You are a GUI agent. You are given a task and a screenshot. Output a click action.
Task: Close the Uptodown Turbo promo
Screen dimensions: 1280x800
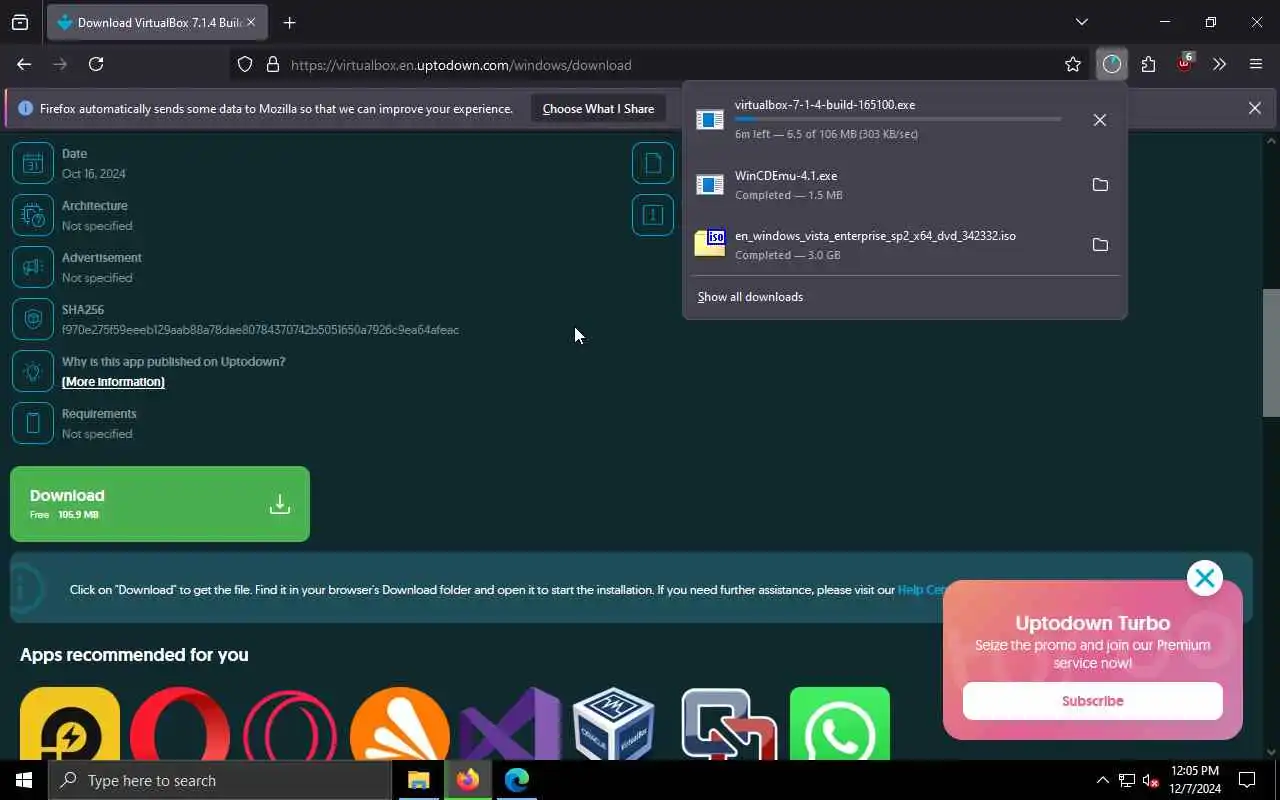click(x=1204, y=578)
